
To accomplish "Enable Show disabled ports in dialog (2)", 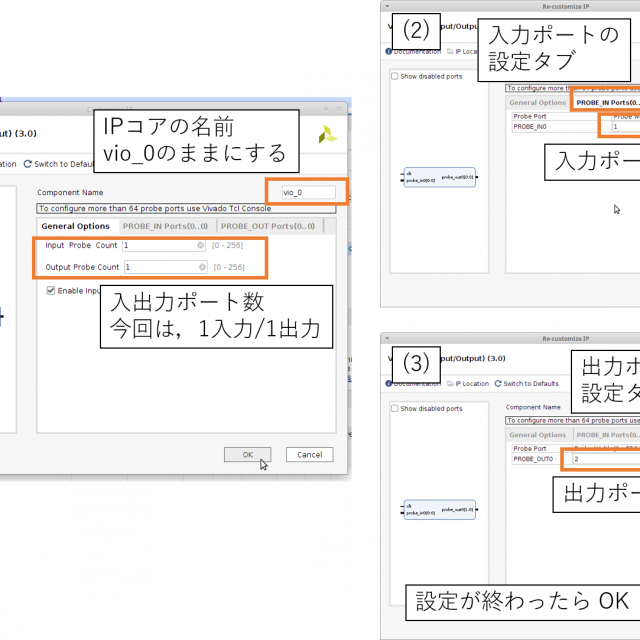I will click(395, 76).
